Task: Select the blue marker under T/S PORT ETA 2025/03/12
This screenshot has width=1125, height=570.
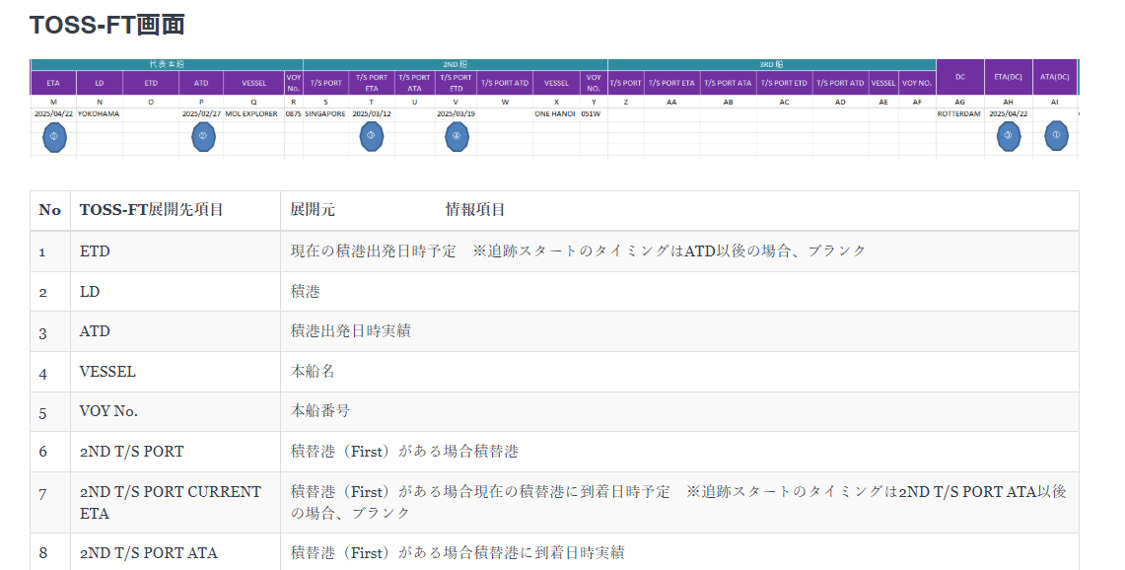Action: (372, 137)
